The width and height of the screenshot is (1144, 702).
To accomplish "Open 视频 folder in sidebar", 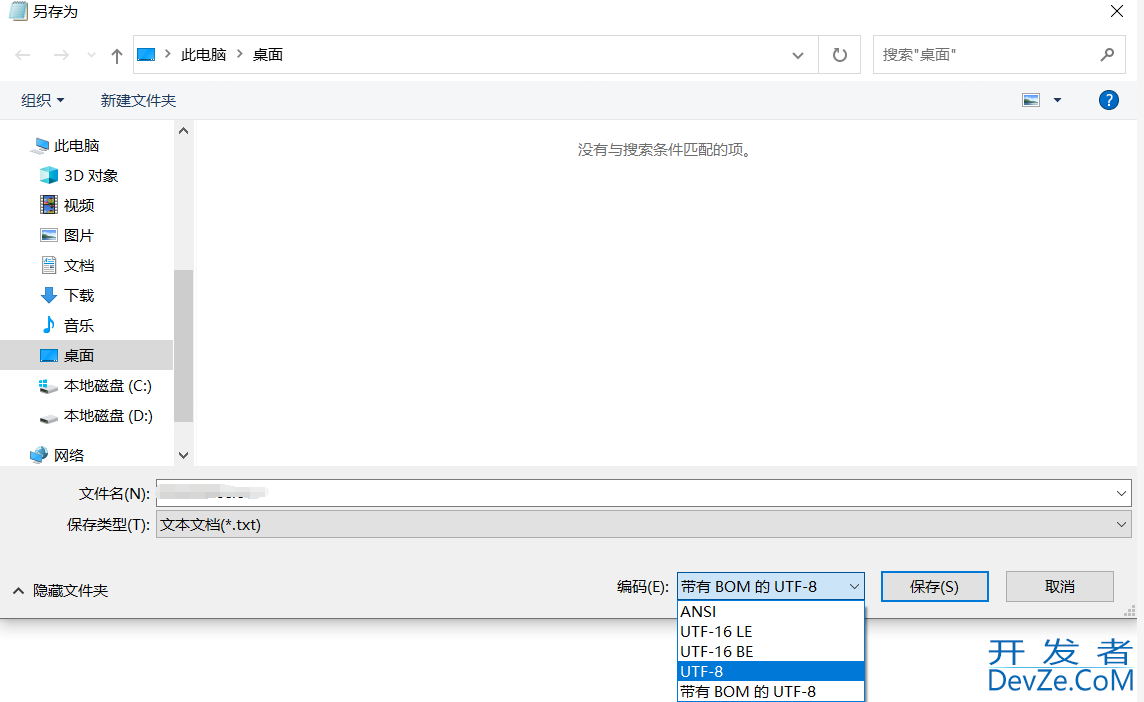I will pyautogui.click(x=79, y=206).
